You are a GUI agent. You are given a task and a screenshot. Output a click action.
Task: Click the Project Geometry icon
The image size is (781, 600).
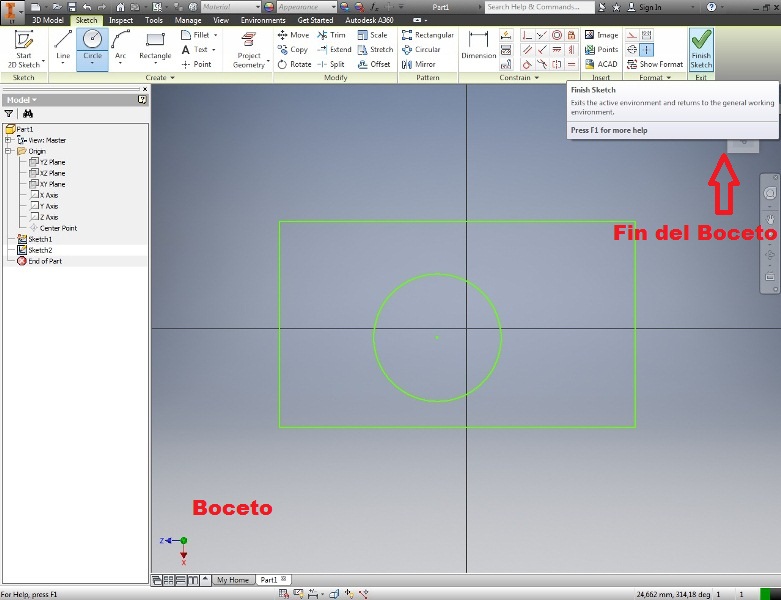[x=248, y=39]
